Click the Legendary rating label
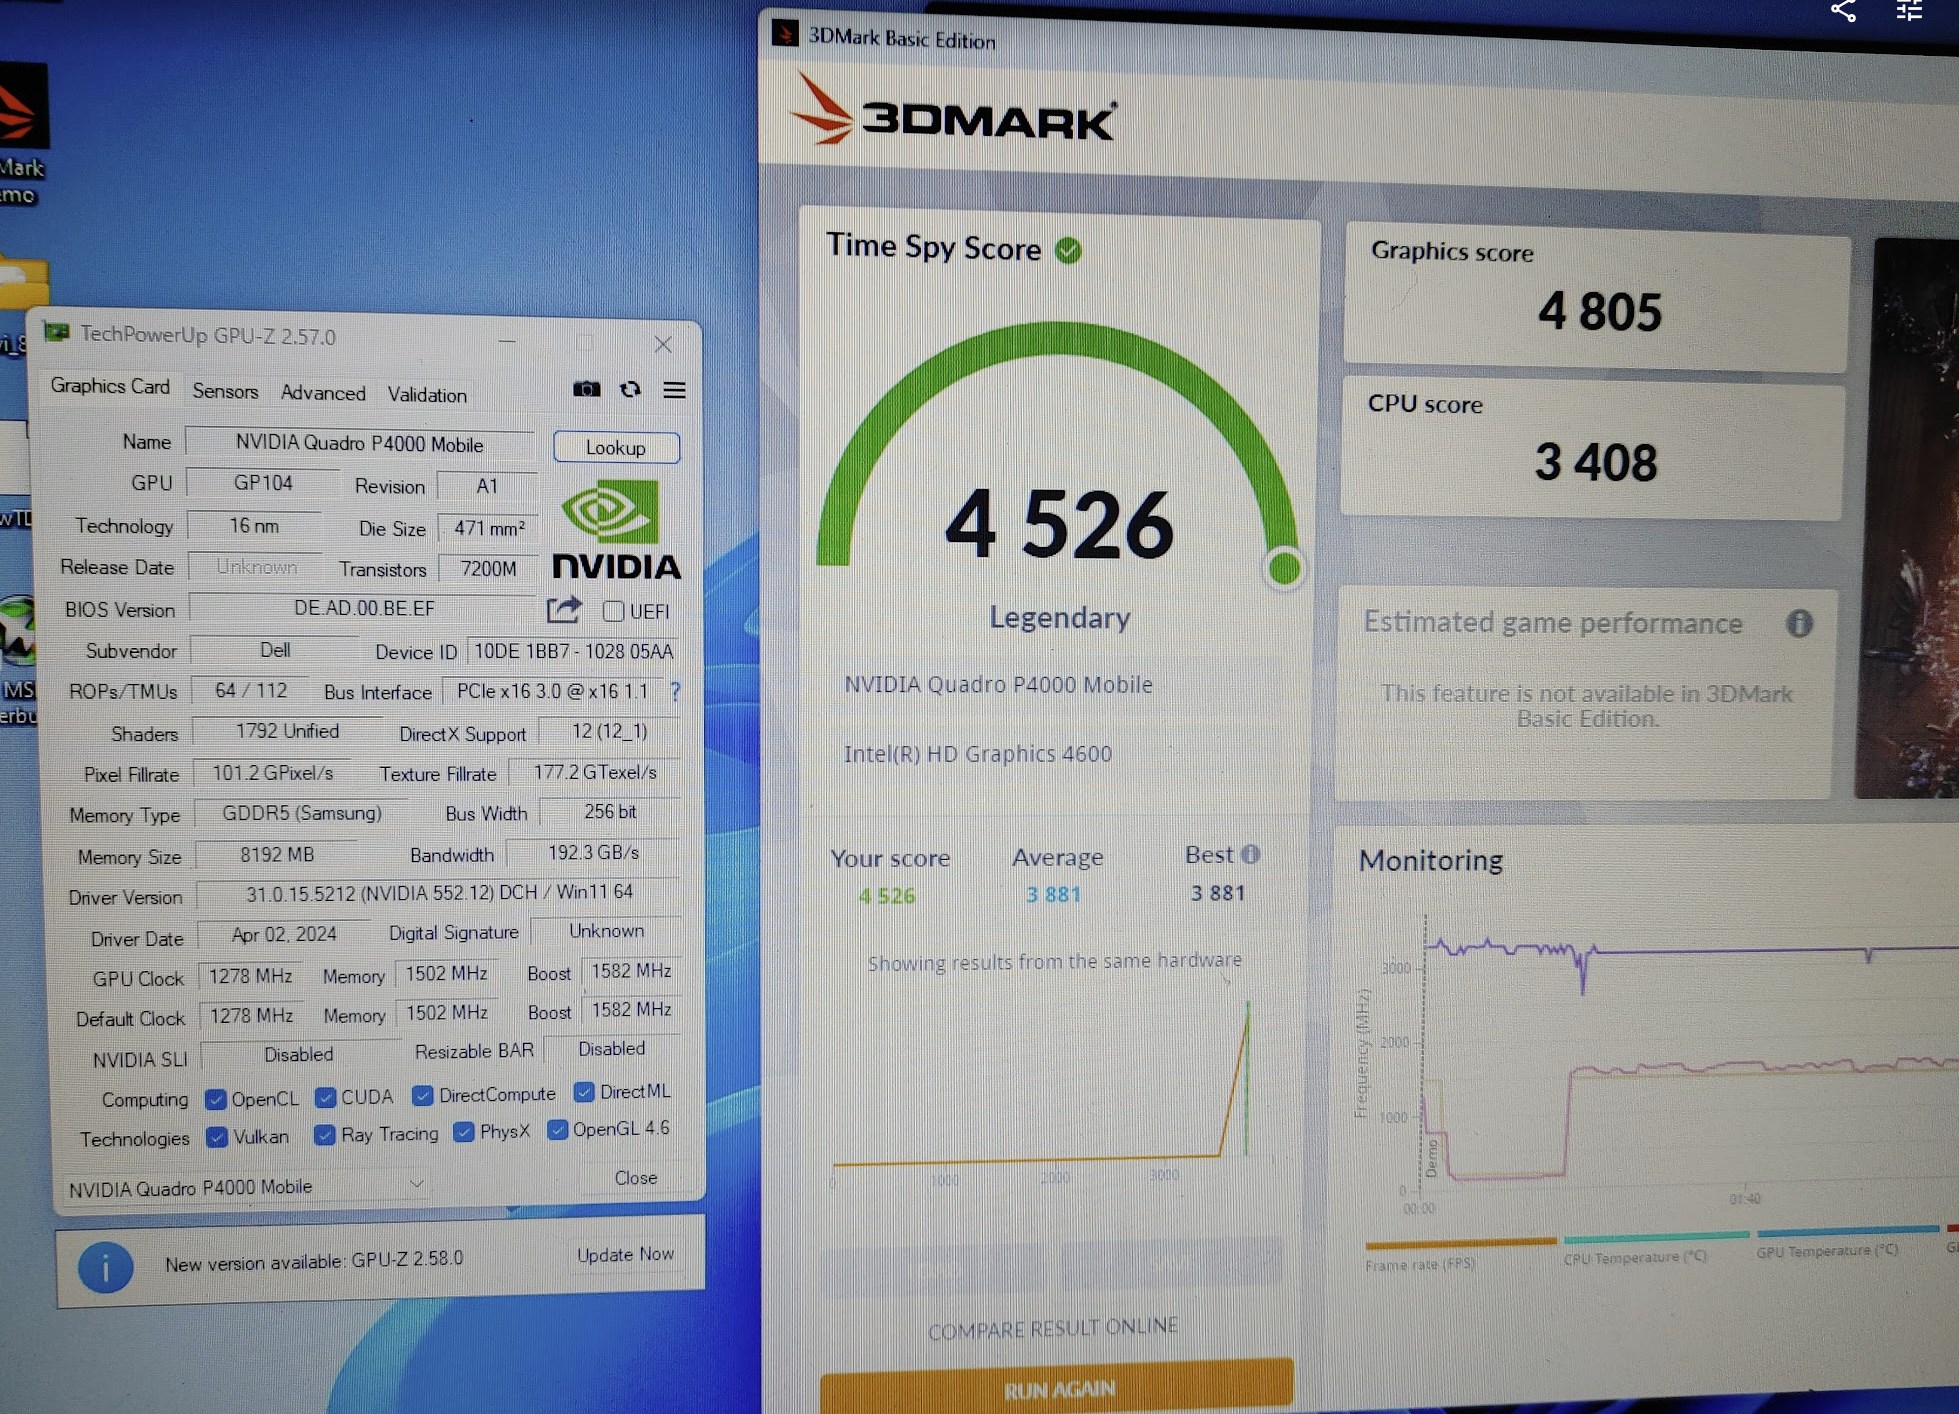Image resolution: width=1959 pixels, height=1414 pixels. coord(1060,617)
